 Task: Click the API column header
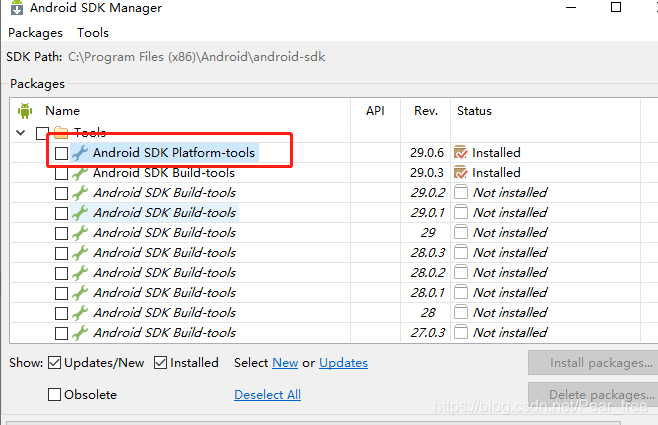(375, 111)
